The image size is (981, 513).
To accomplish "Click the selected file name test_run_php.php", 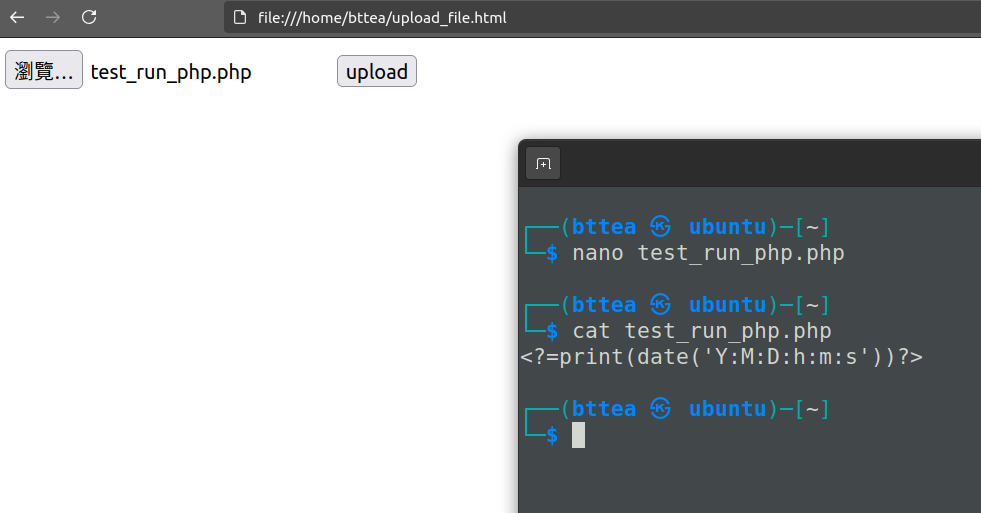I will click(171, 73).
